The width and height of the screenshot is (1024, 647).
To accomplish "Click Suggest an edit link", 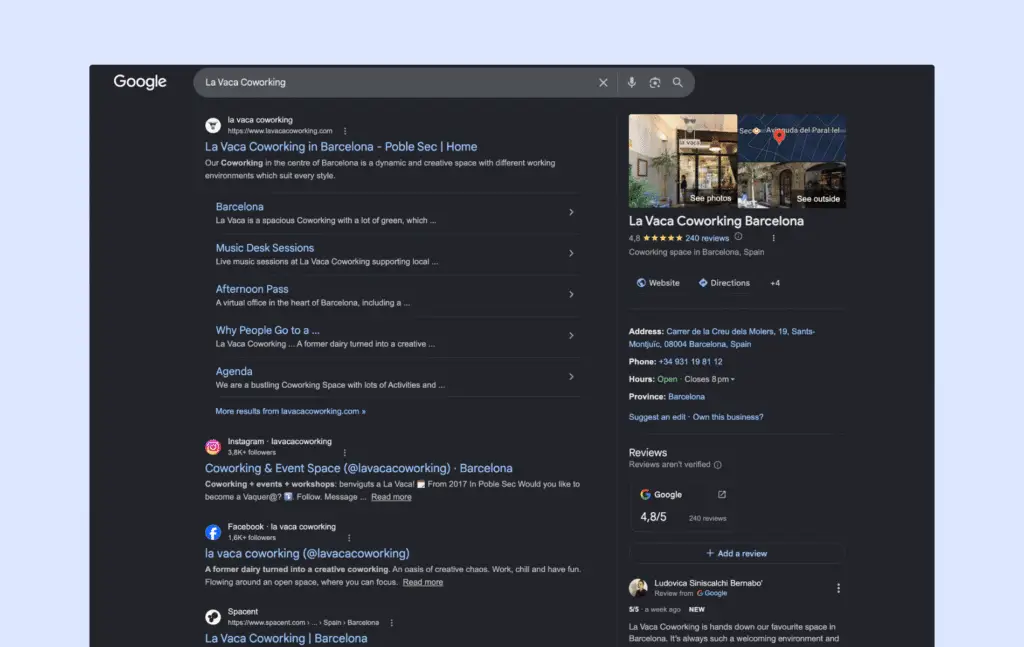I will tap(657, 417).
